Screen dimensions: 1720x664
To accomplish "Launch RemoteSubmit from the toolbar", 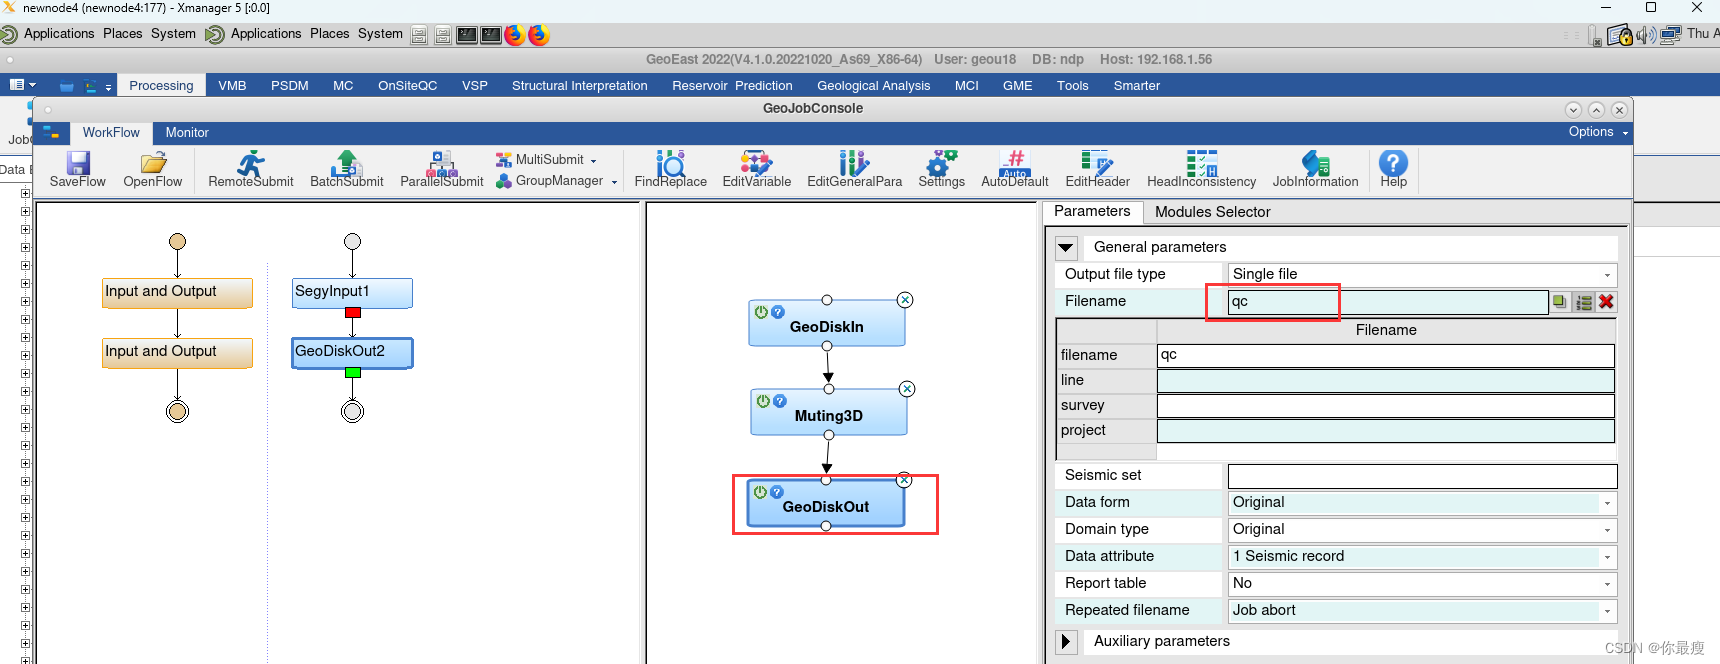I will [251, 162].
